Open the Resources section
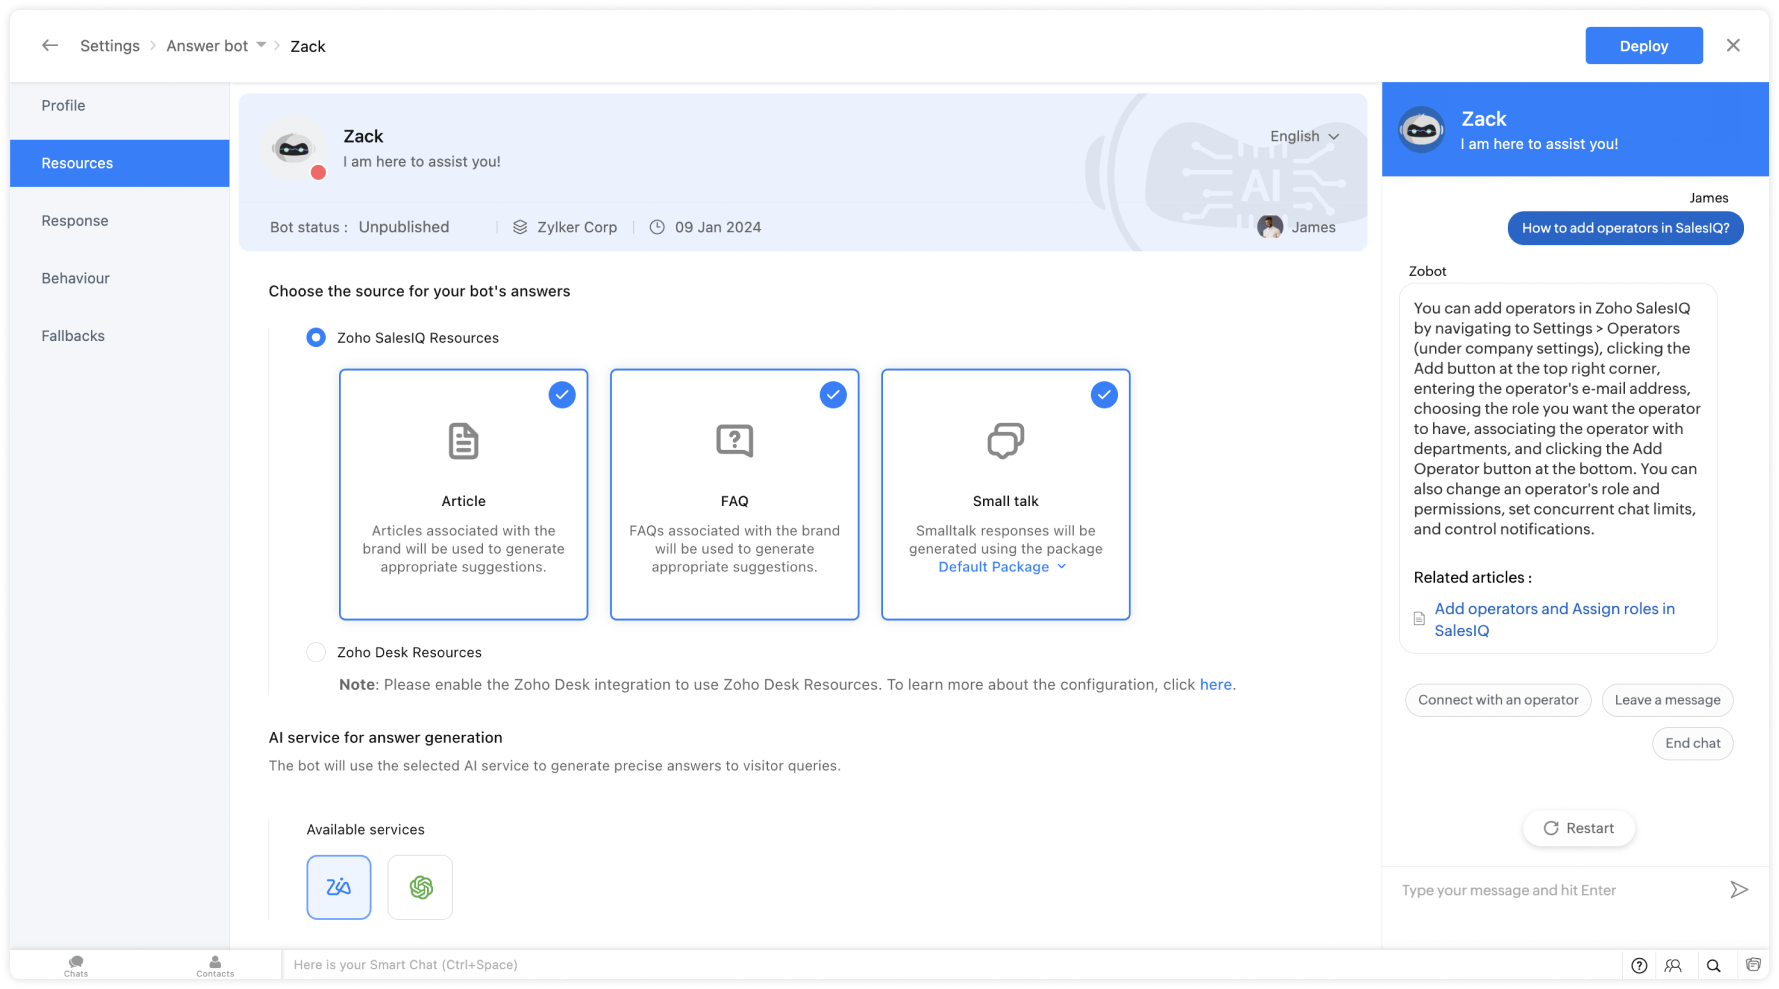This screenshot has height=989, width=1779. pos(120,163)
